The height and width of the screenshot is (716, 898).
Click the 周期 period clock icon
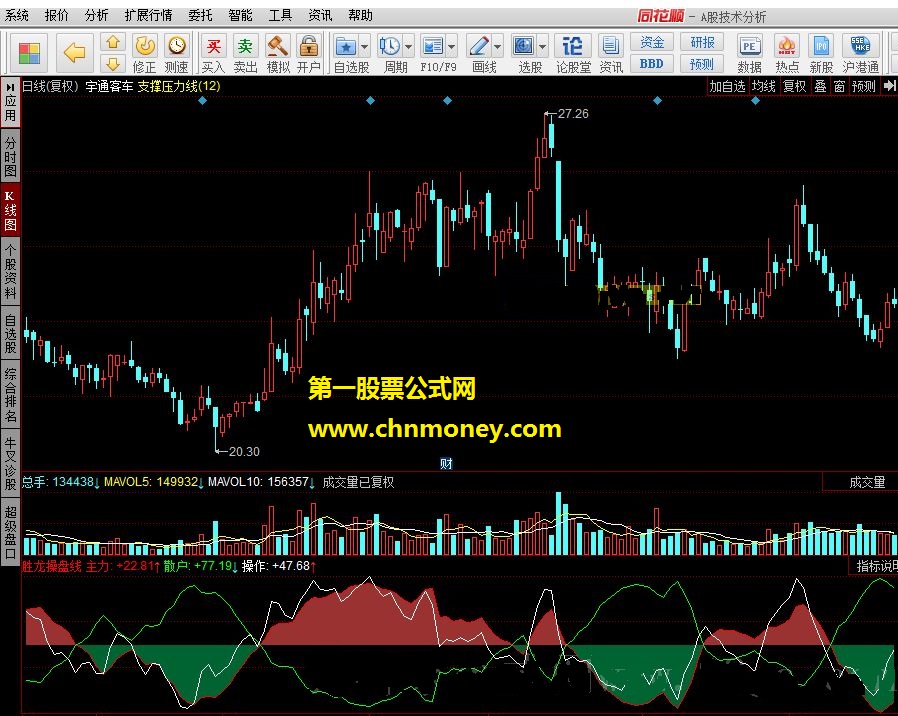pos(390,47)
